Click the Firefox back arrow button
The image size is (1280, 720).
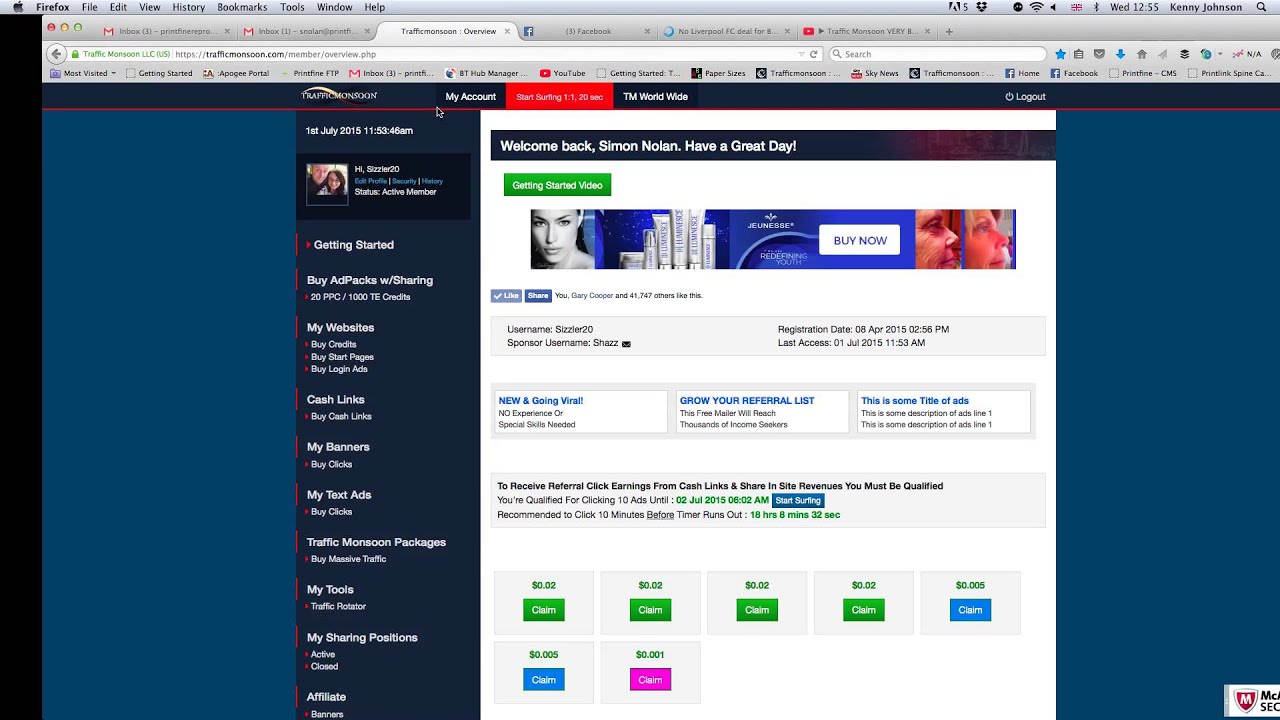coord(56,54)
